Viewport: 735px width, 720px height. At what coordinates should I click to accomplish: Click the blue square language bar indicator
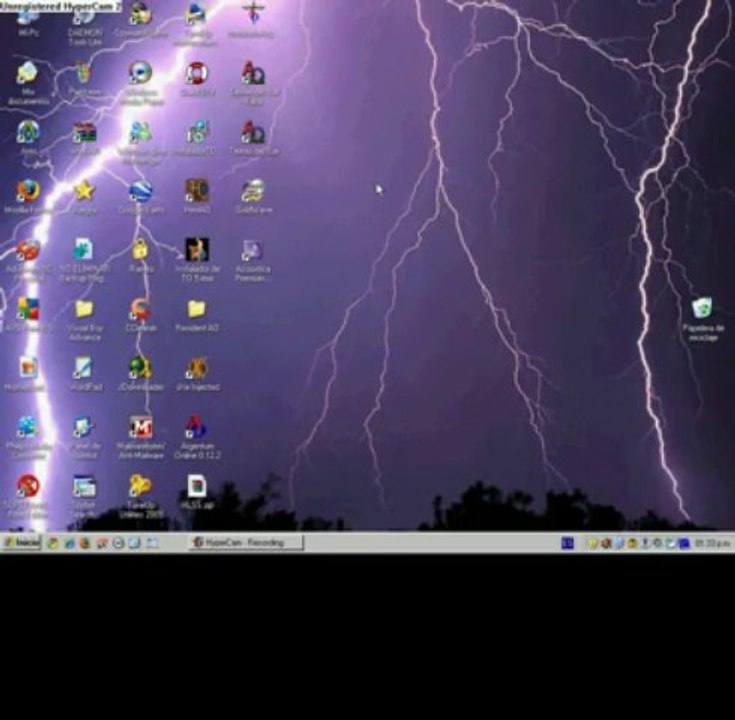[568, 543]
